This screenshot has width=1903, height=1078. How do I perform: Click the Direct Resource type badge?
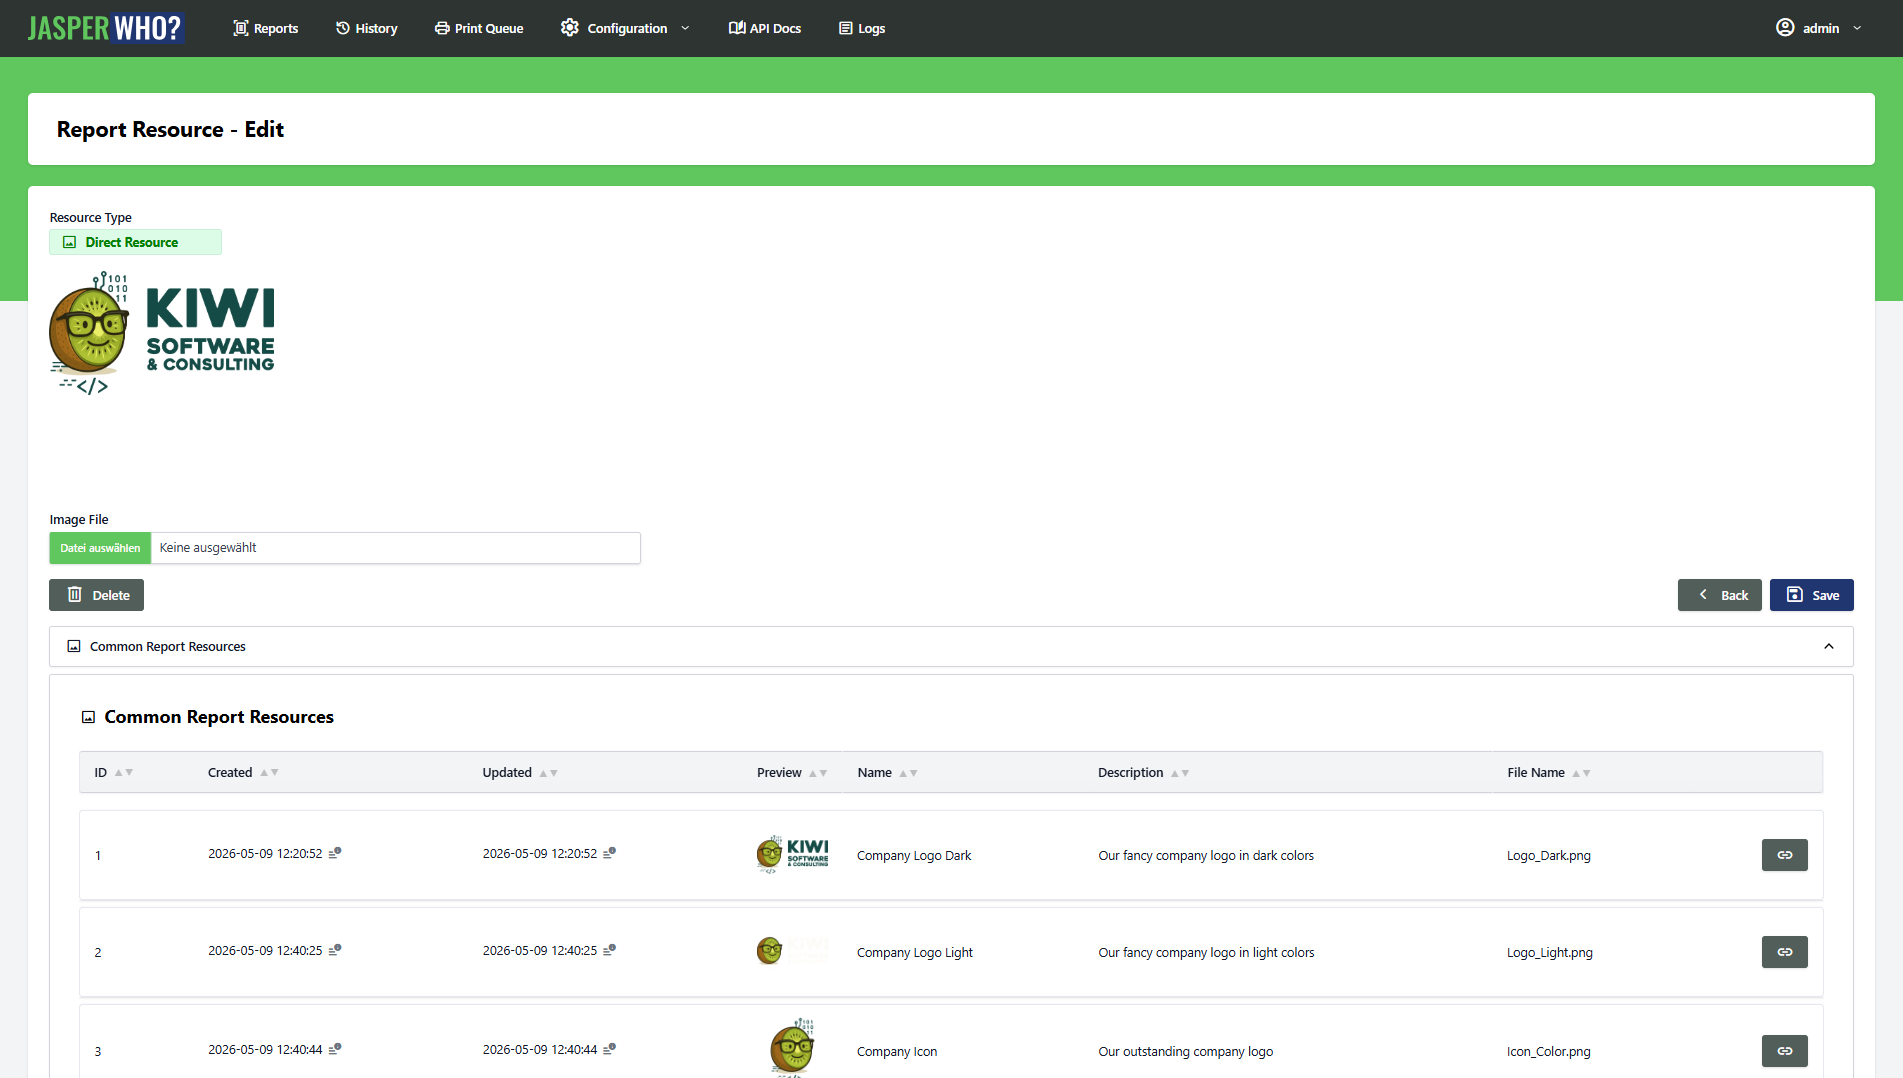click(x=135, y=242)
